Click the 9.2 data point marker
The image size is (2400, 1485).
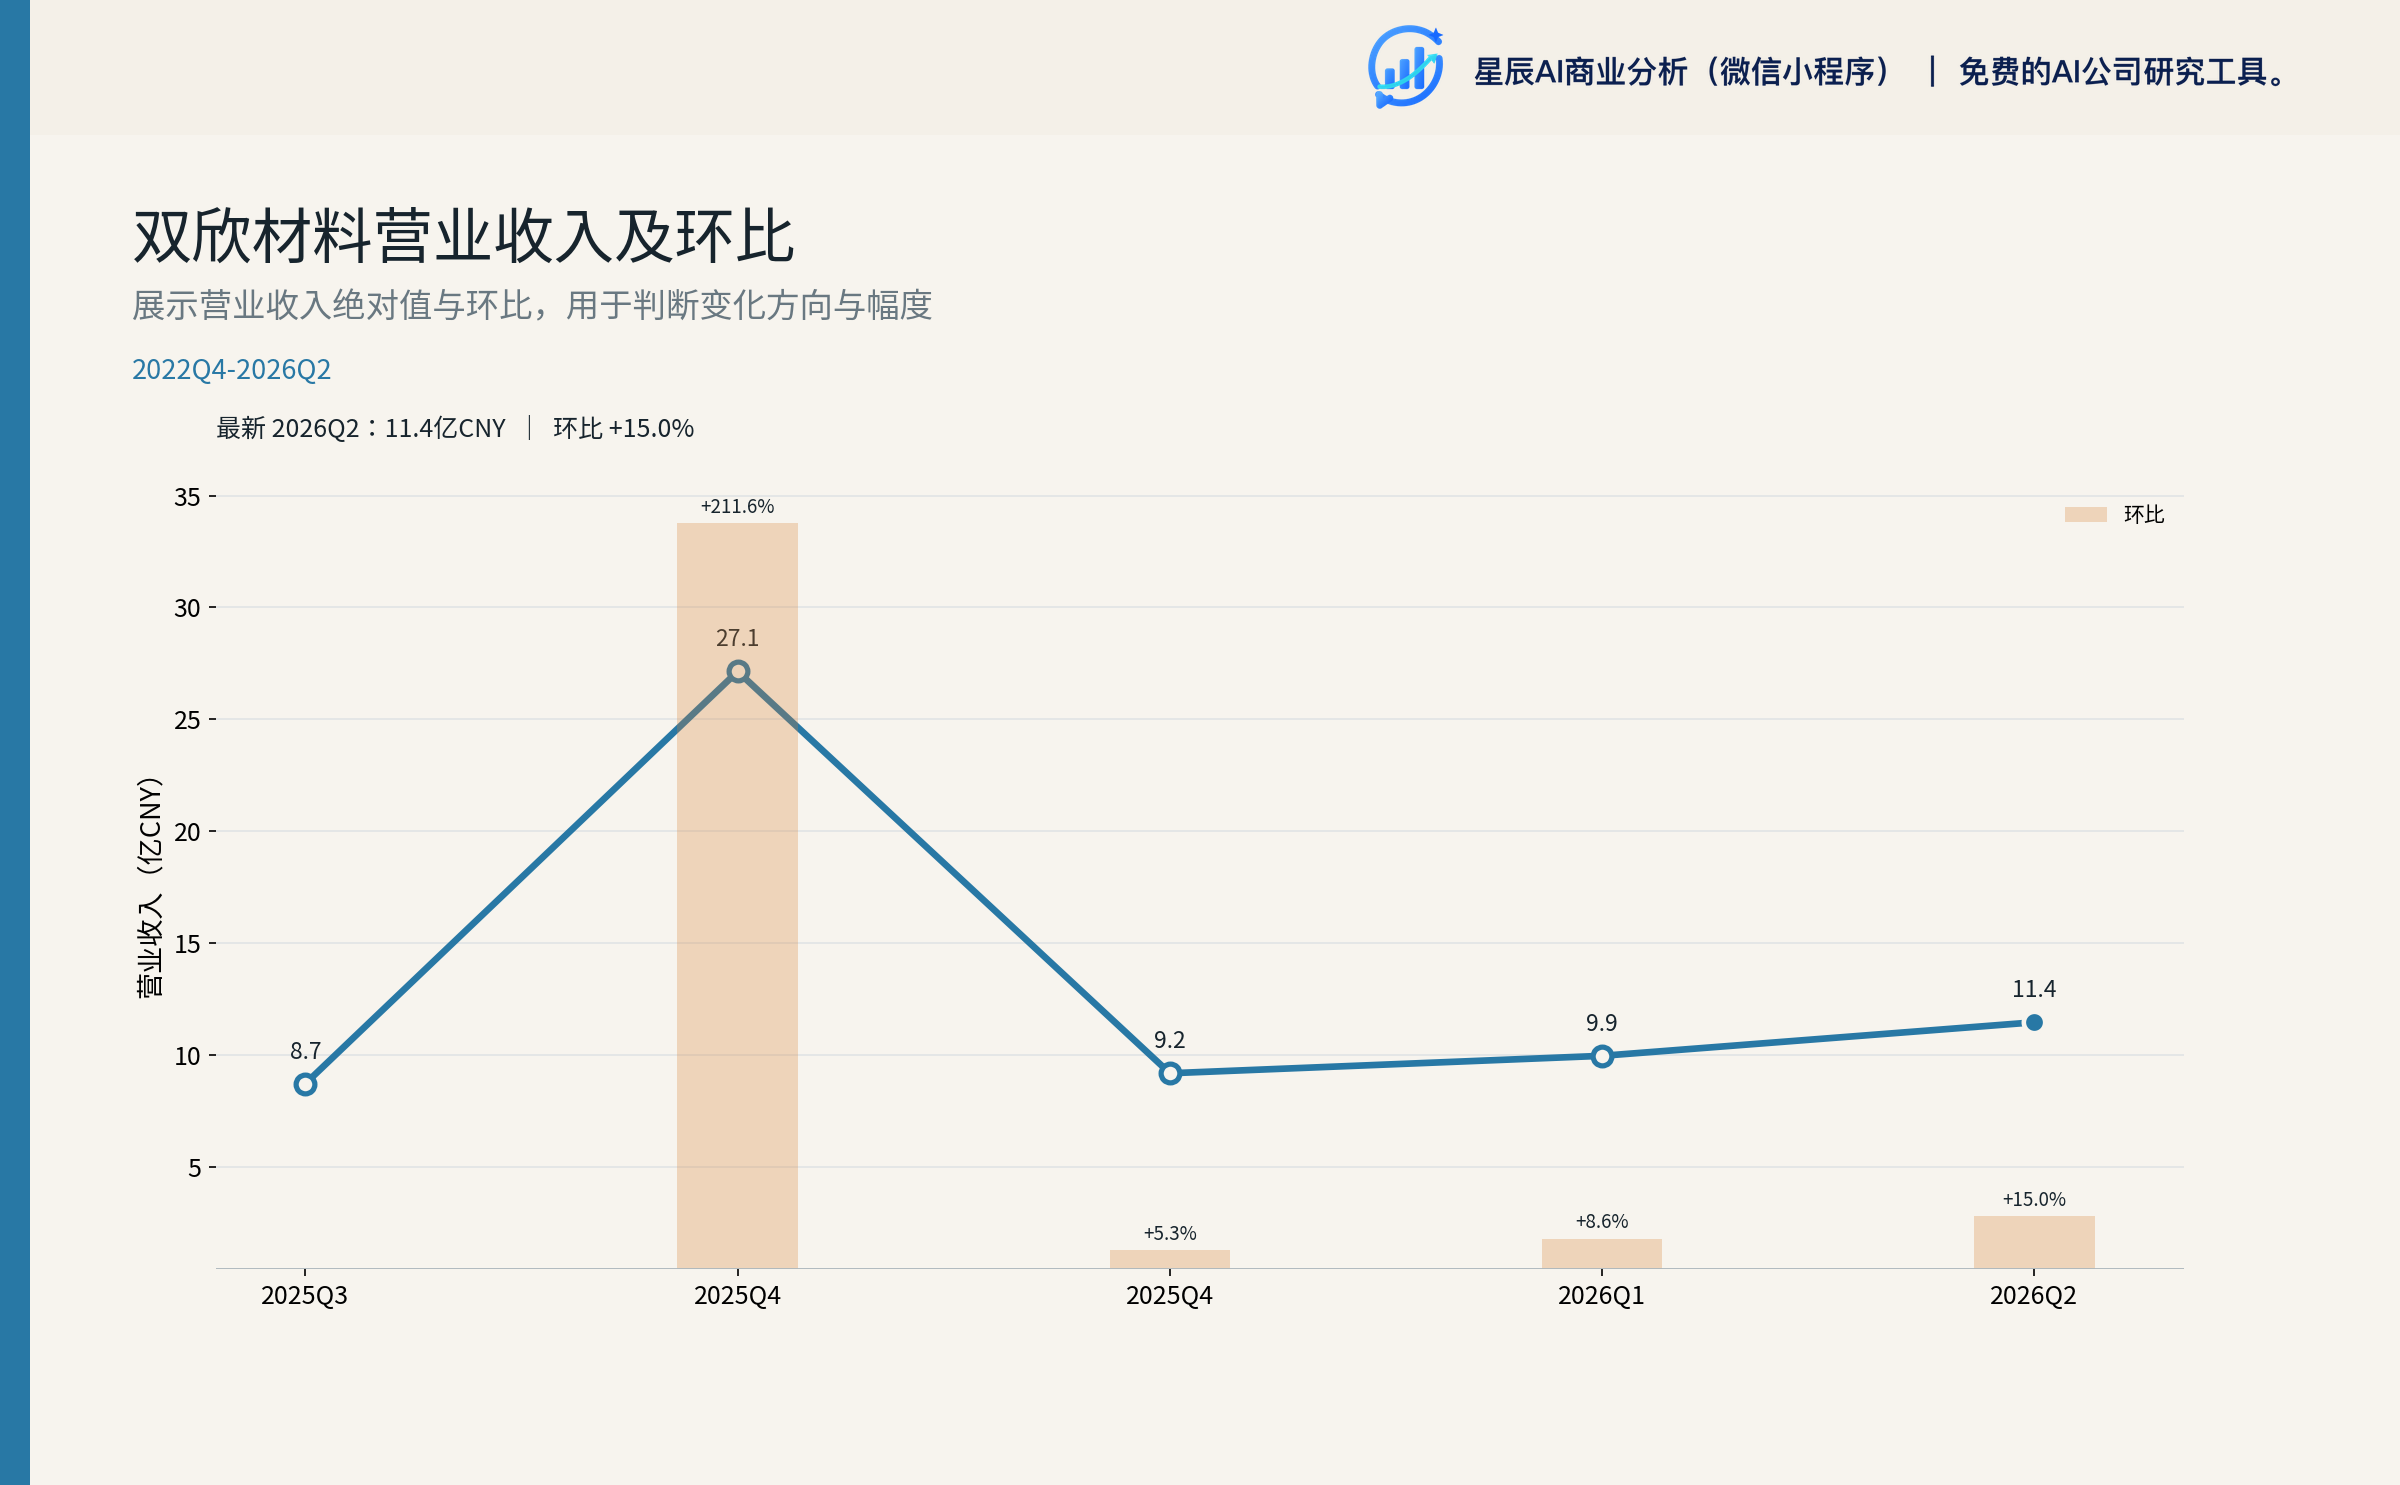click(1170, 1073)
